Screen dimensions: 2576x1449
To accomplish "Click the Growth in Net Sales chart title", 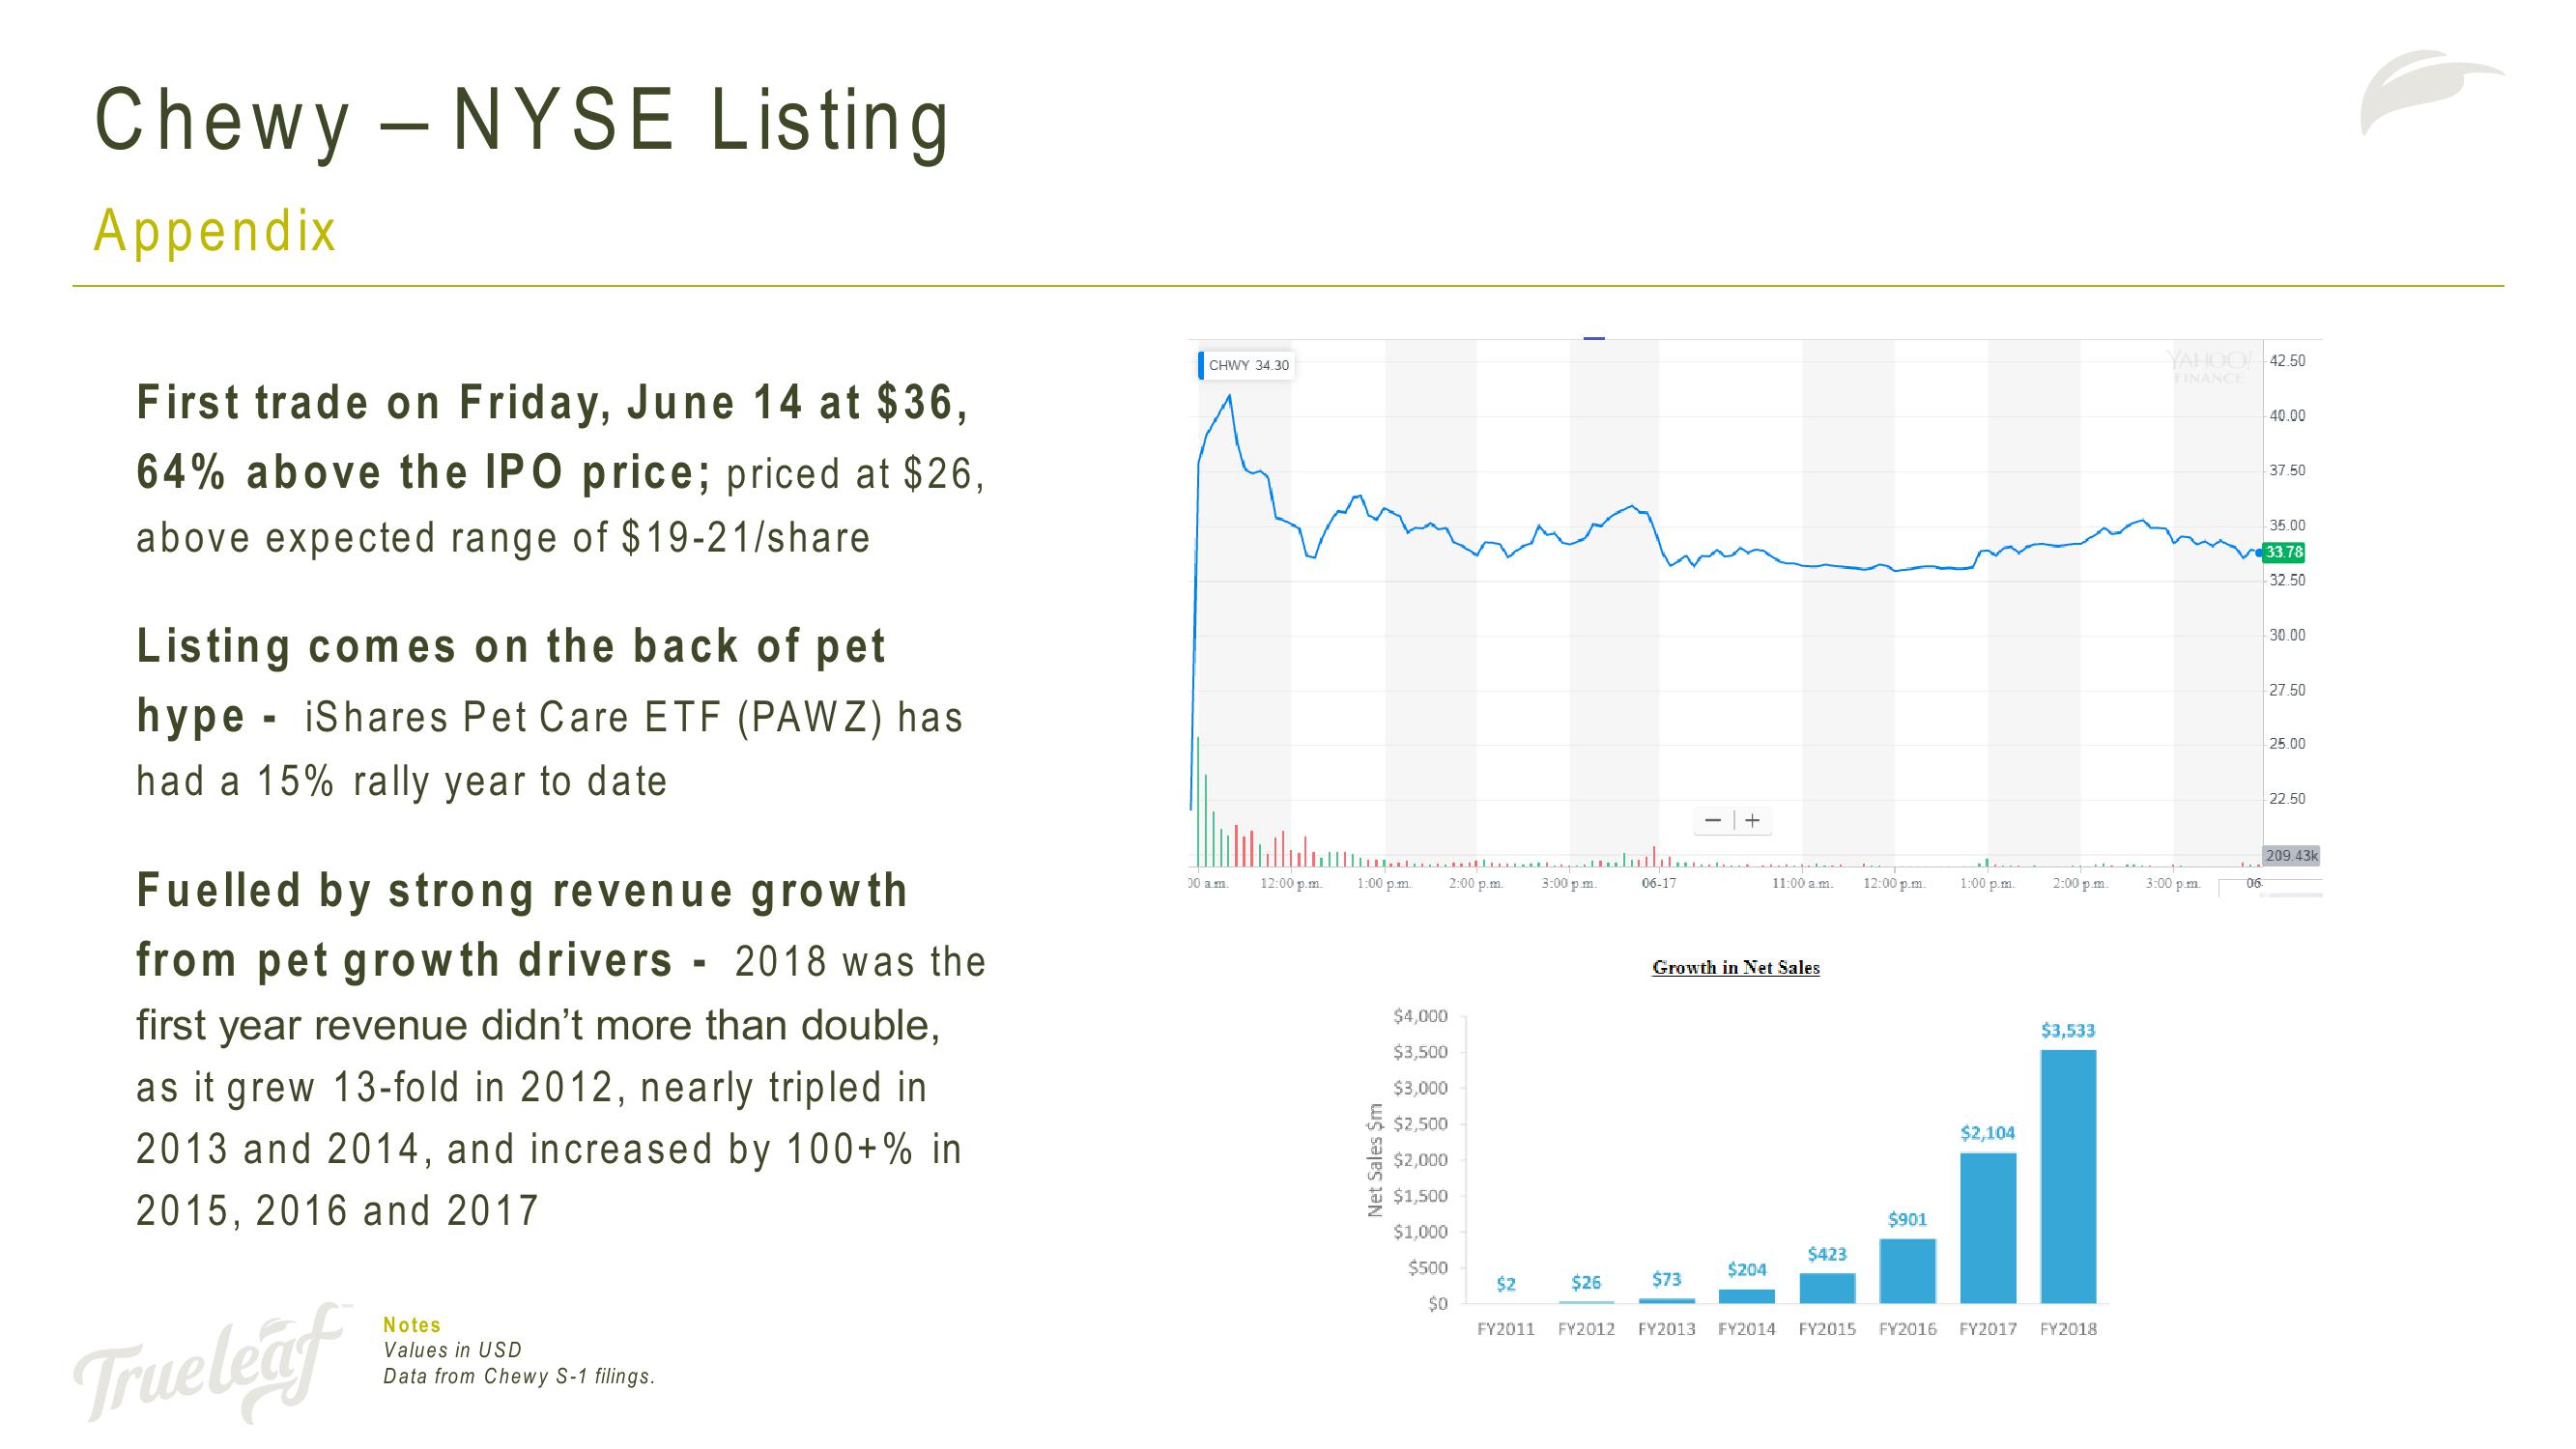I will pos(1736,968).
